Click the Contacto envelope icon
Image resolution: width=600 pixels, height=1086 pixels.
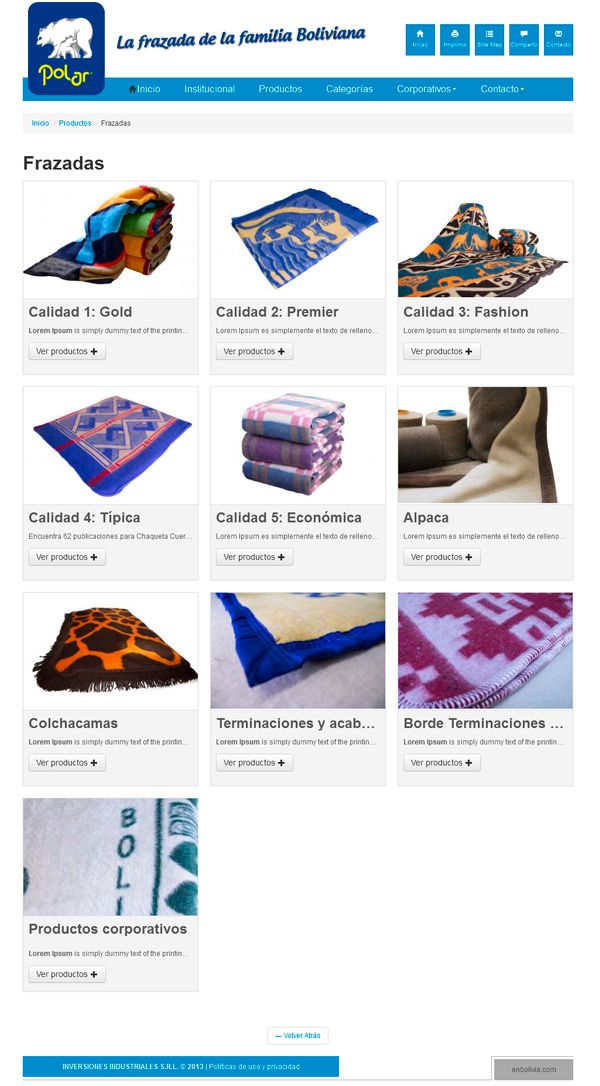pos(558,39)
